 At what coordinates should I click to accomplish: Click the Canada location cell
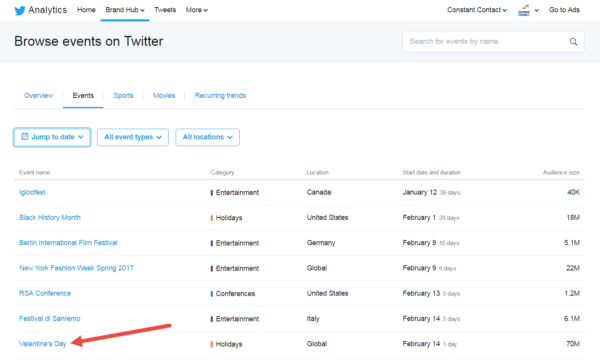[318, 192]
